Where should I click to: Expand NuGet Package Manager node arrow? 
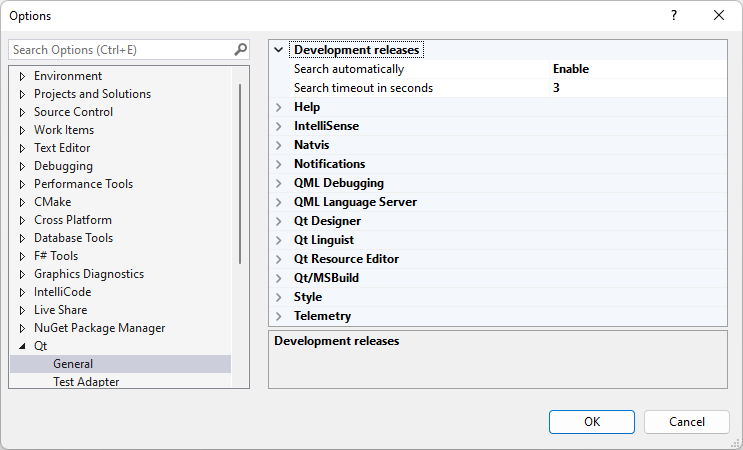tap(22, 328)
